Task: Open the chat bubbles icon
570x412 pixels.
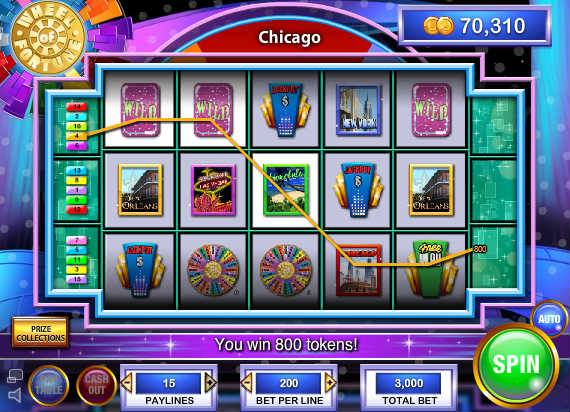Action: tap(15, 376)
